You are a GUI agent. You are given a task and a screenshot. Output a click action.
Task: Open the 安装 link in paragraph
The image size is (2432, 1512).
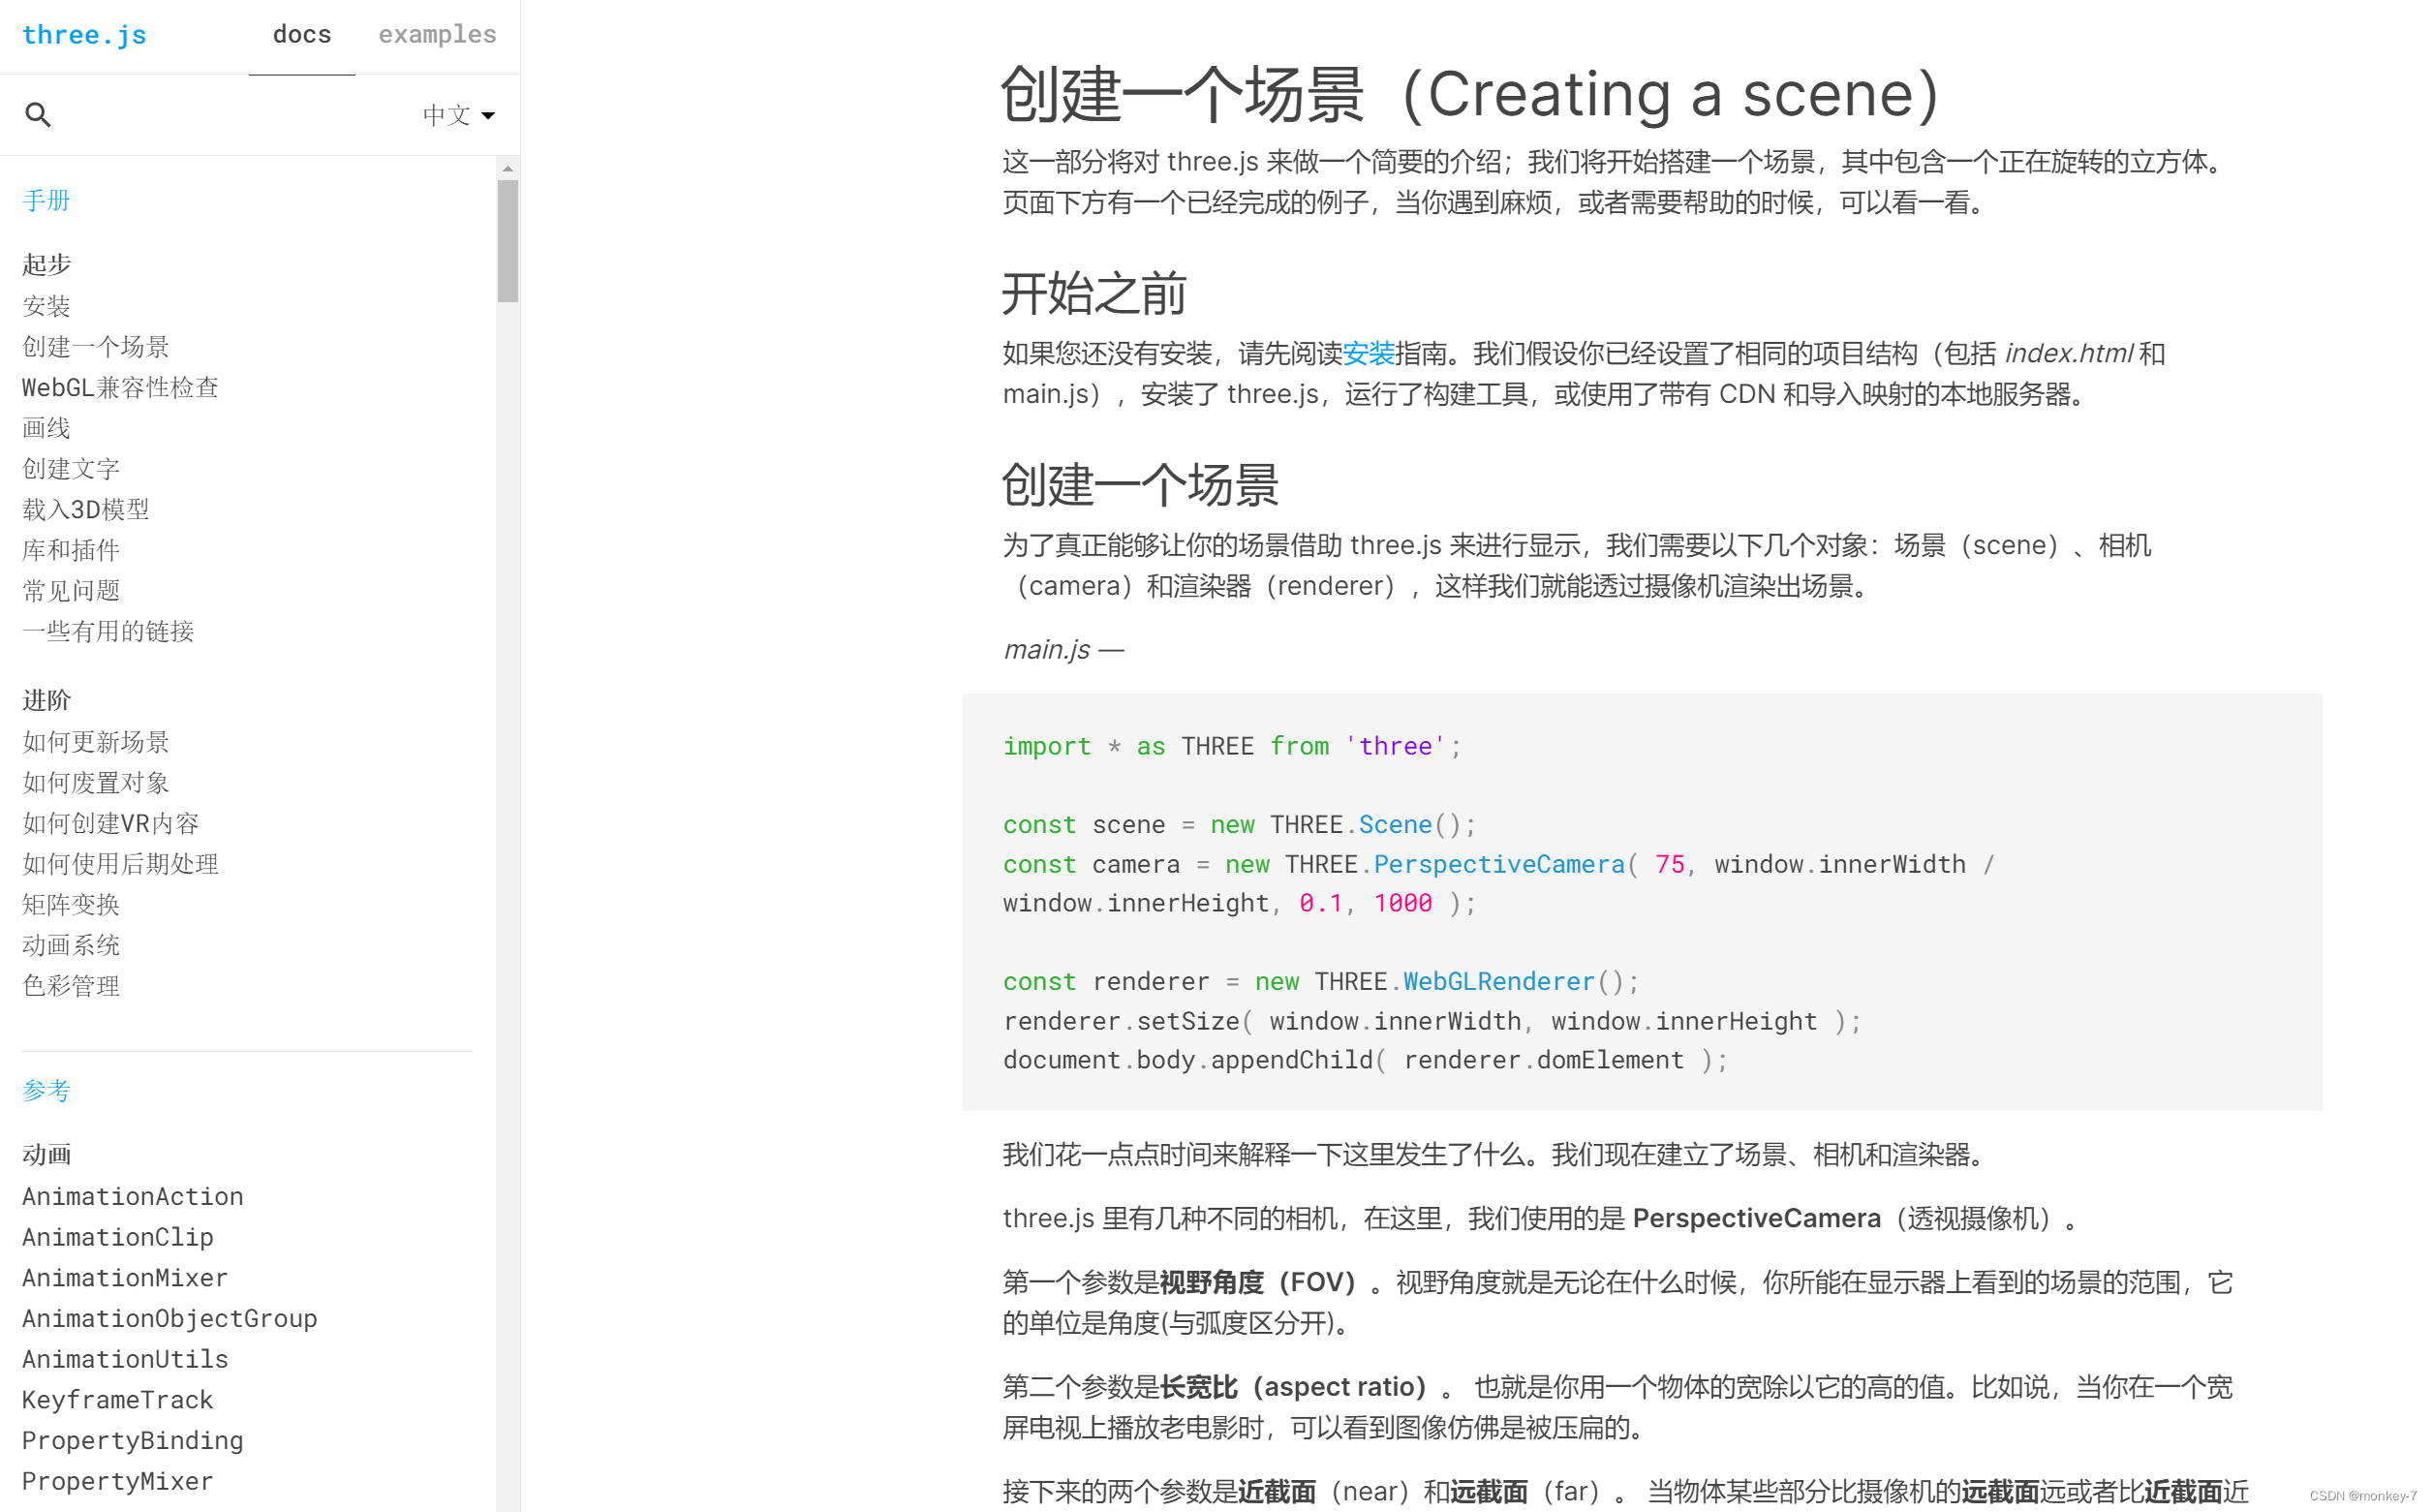[1367, 353]
